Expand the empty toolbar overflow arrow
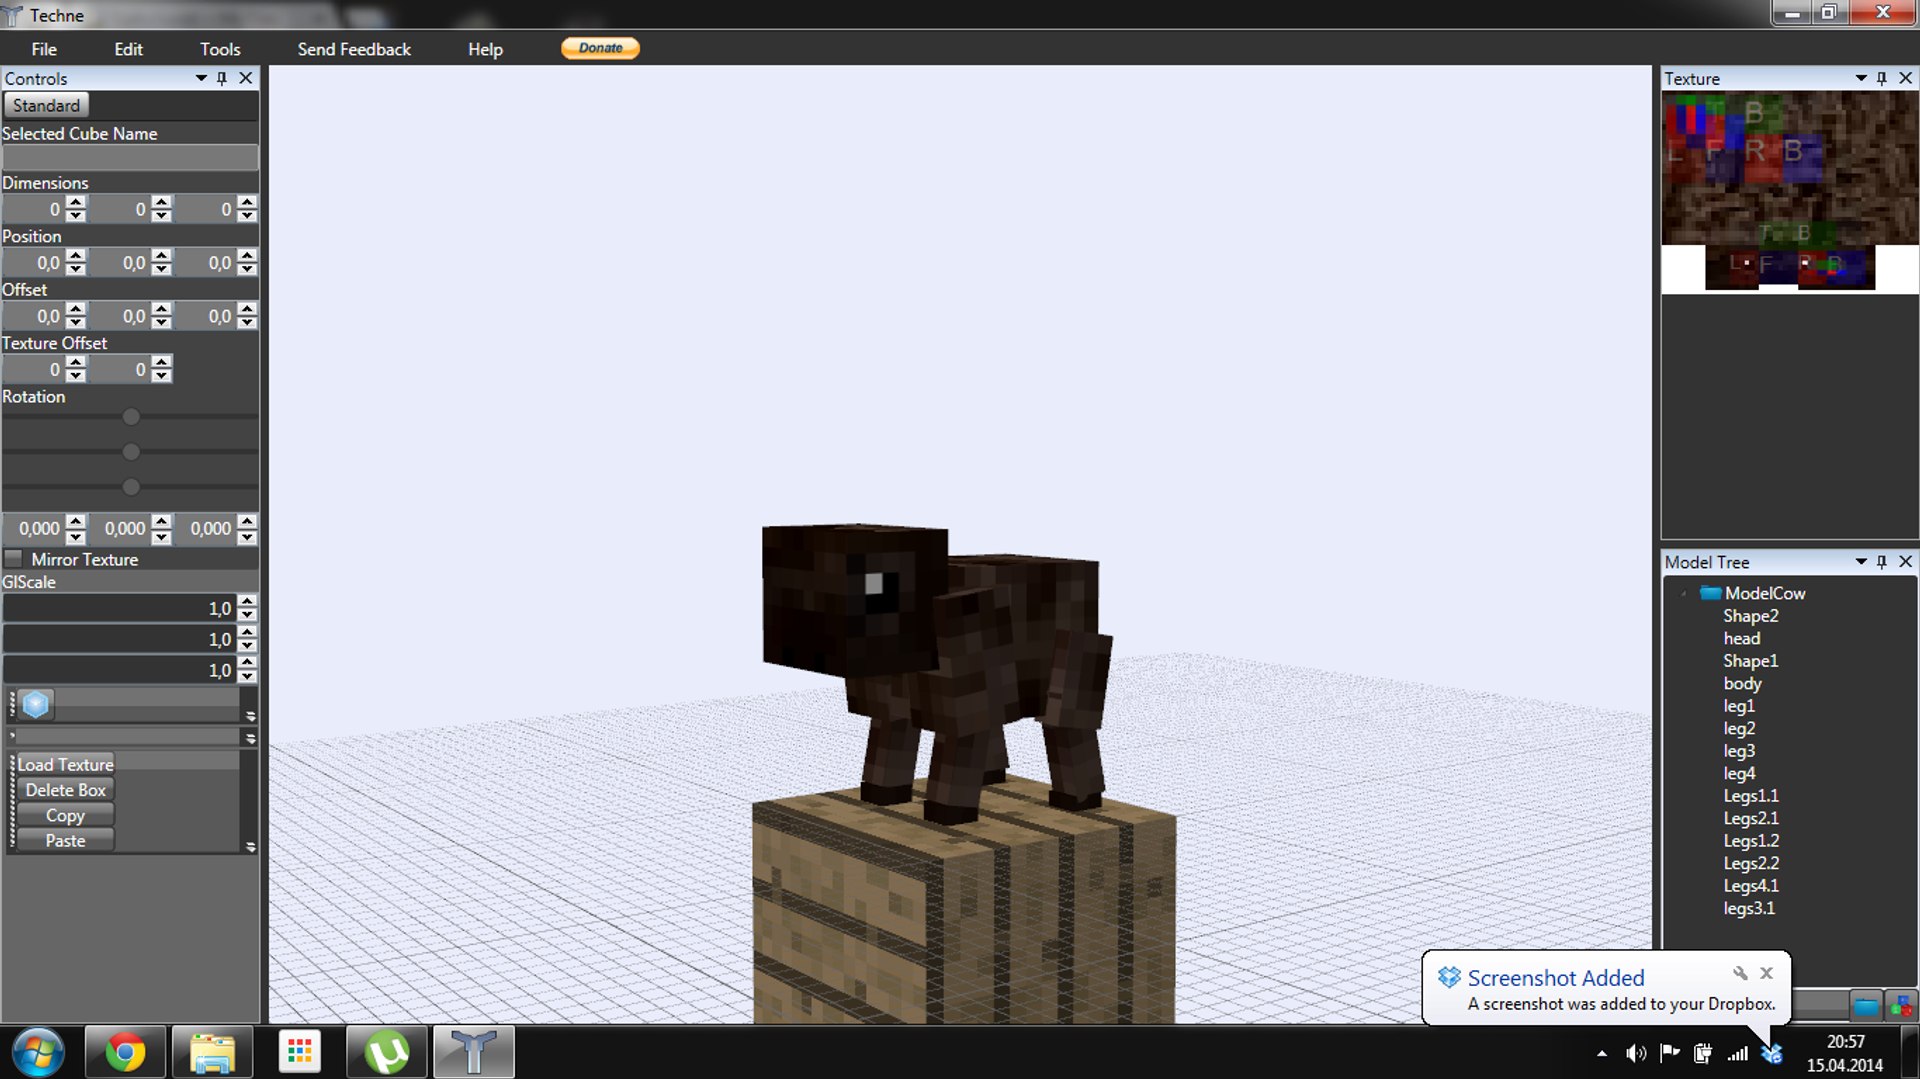The image size is (1920, 1079). (251, 738)
